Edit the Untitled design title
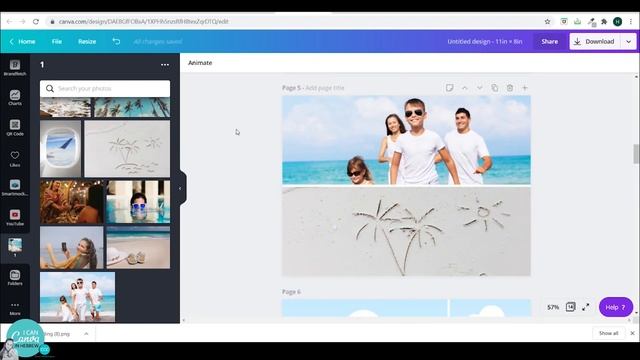The height and width of the screenshot is (360, 640). pos(484,41)
